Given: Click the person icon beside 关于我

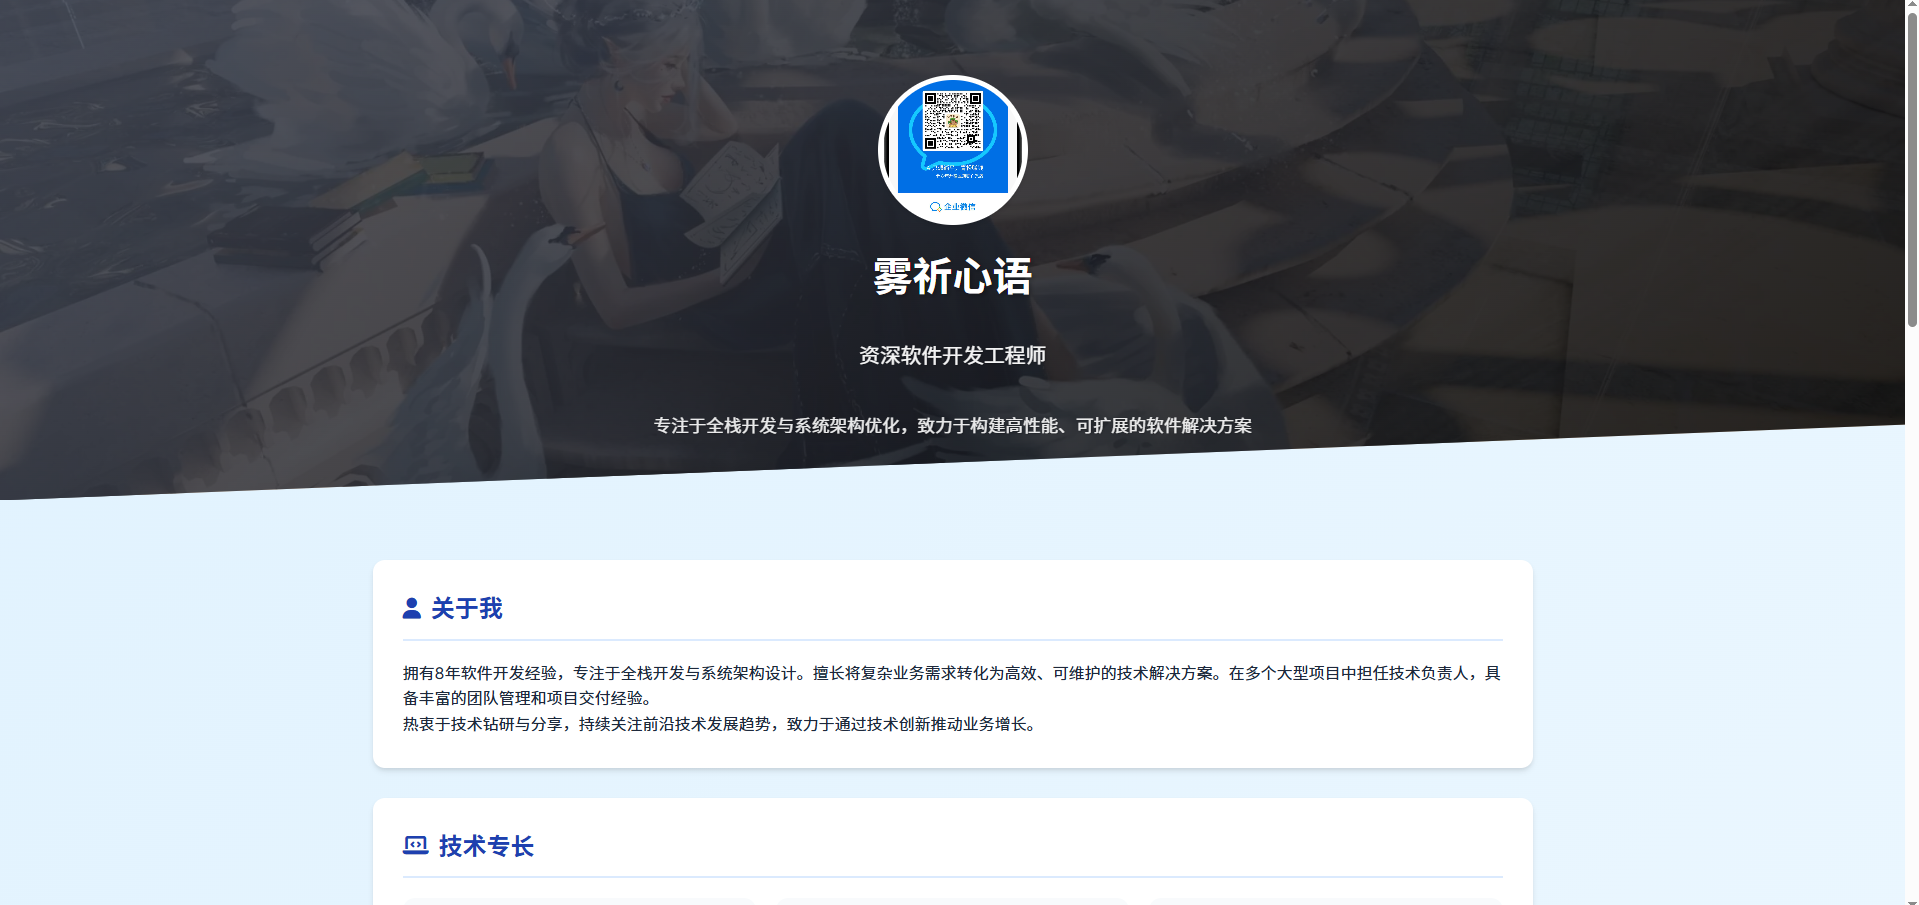Looking at the screenshot, I should click(411, 608).
